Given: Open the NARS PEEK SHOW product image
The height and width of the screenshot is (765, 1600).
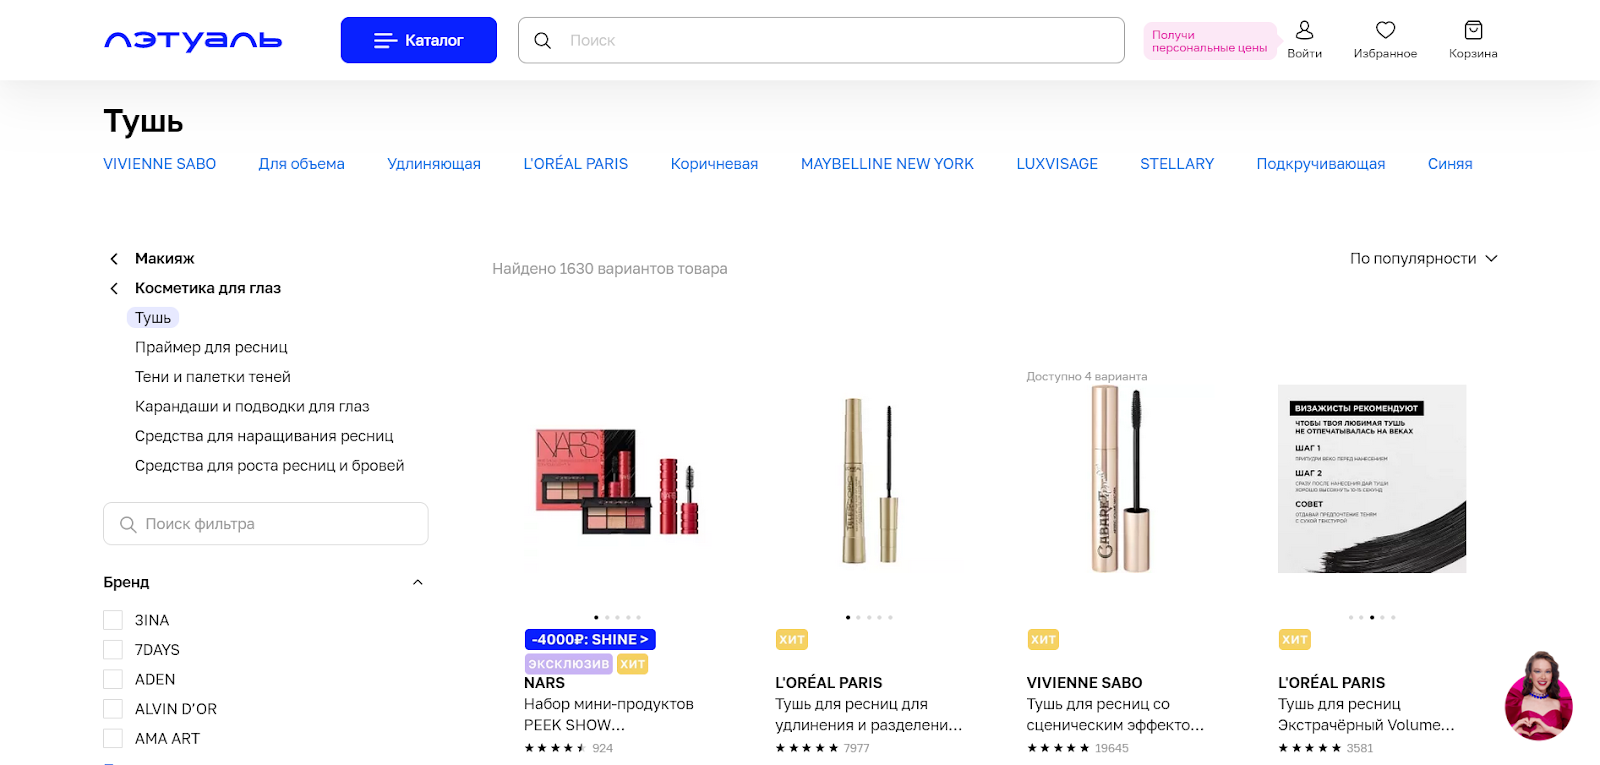Looking at the screenshot, I should point(617,482).
